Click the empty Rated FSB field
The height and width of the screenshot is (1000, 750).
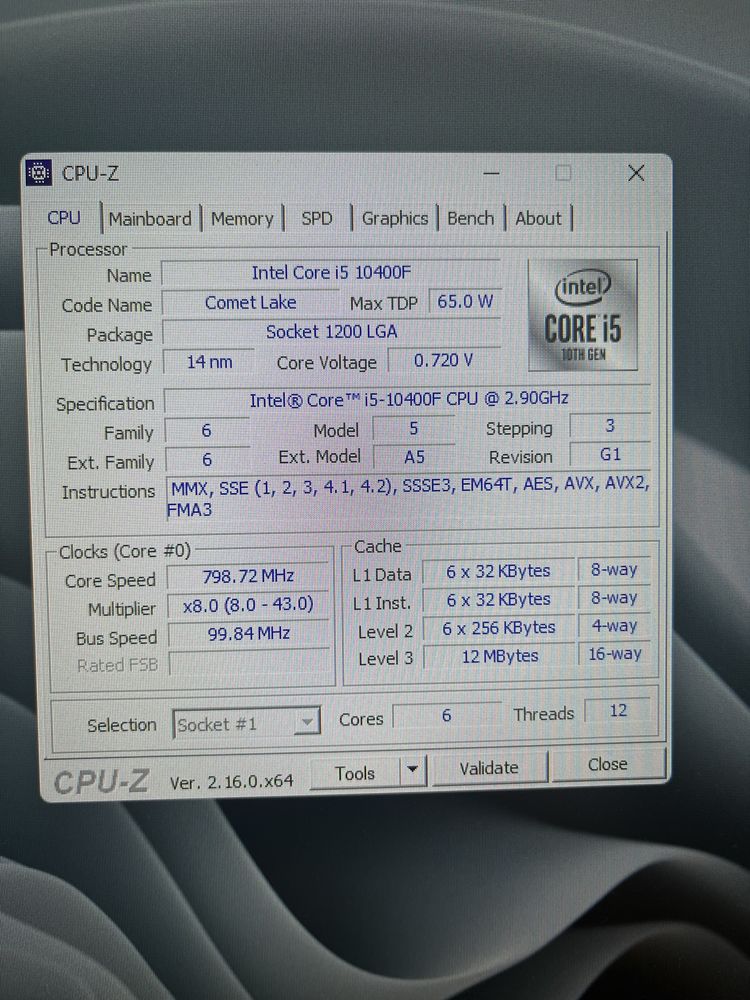249,663
